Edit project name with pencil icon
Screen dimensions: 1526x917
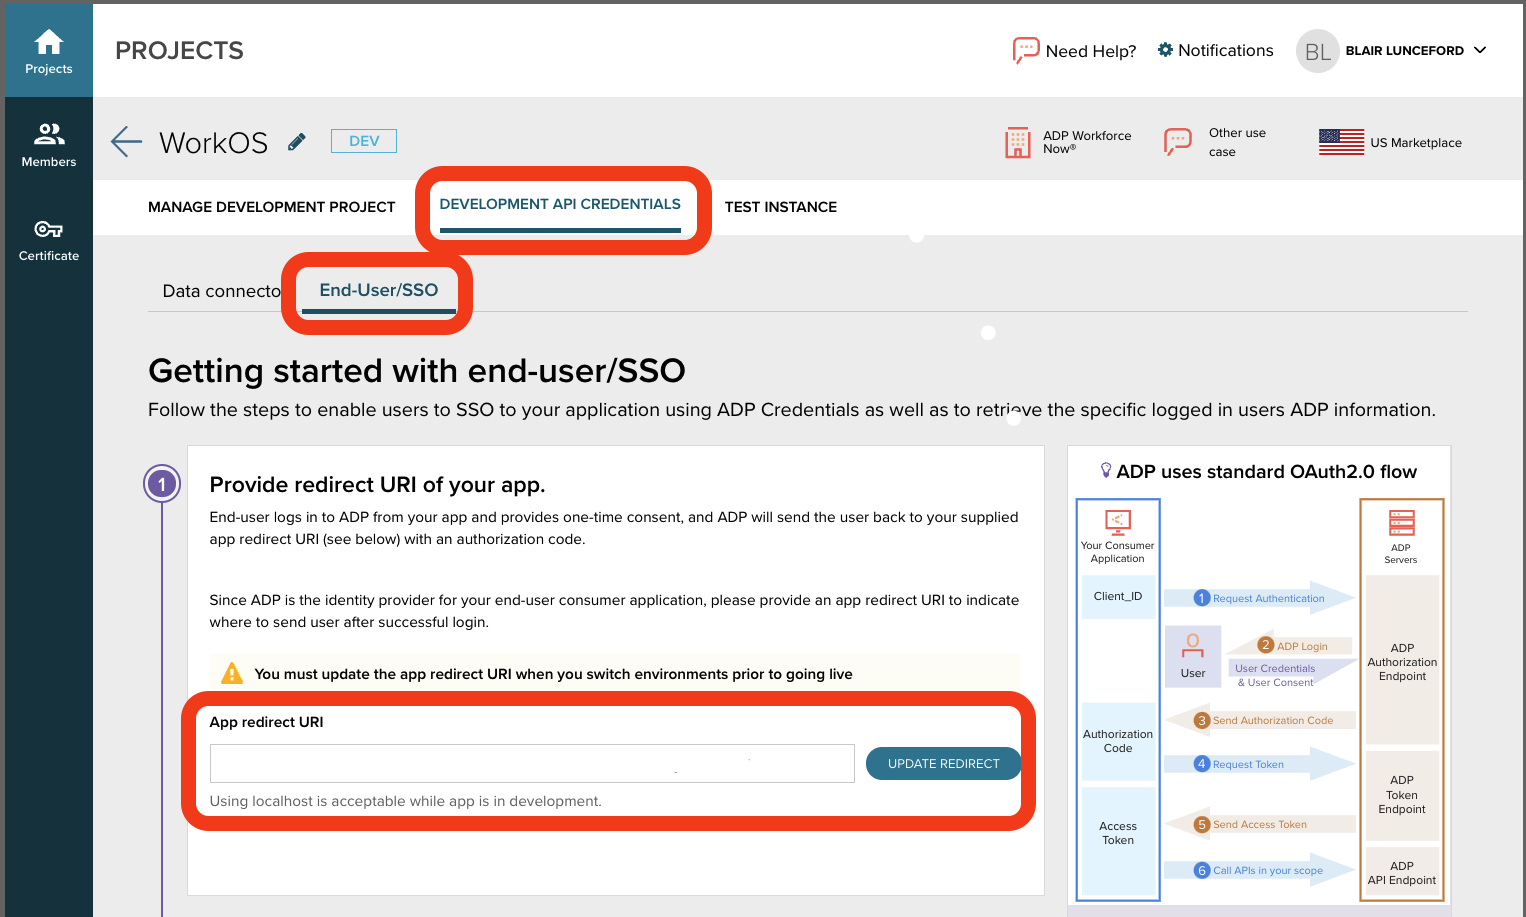(297, 142)
